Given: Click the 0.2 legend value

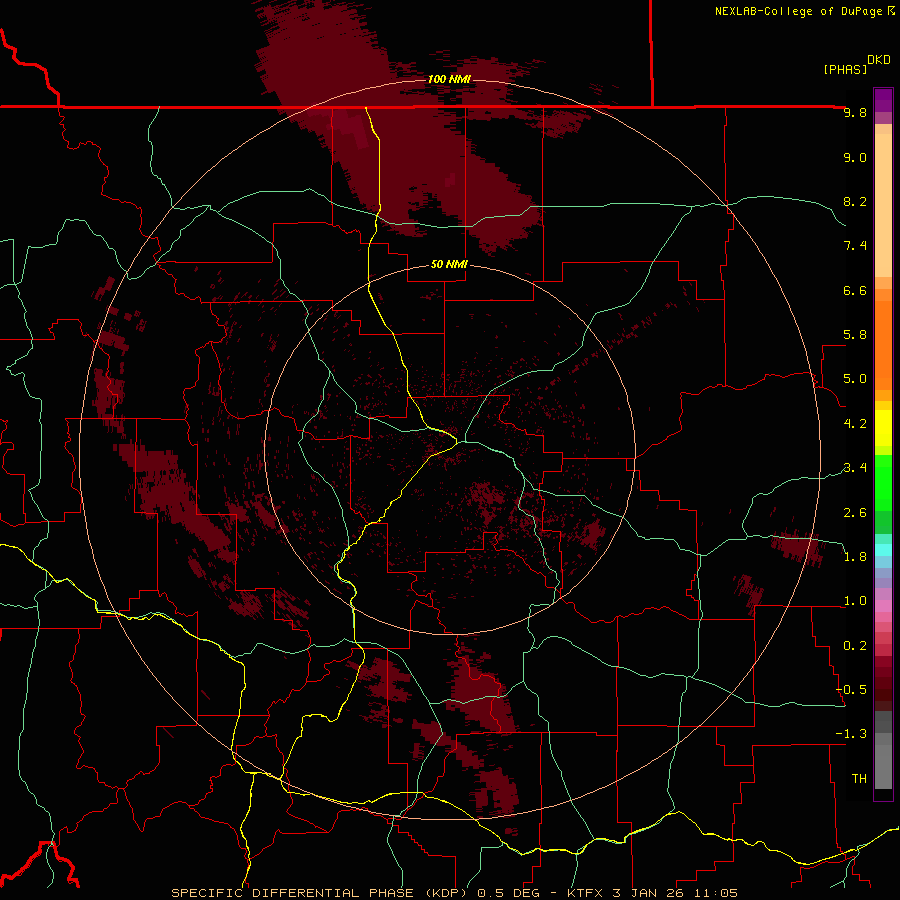Looking at the screenshot, I should [855, 646].
